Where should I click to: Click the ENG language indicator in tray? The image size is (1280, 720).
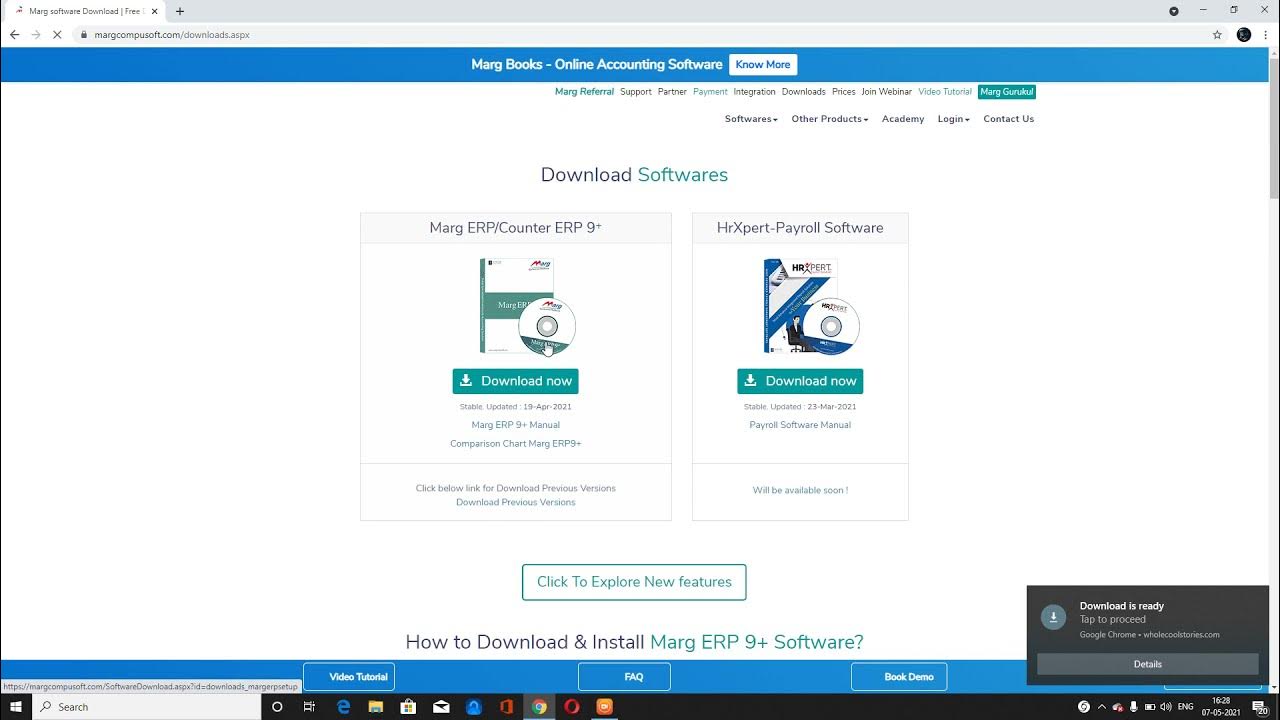pos(1185,707)
